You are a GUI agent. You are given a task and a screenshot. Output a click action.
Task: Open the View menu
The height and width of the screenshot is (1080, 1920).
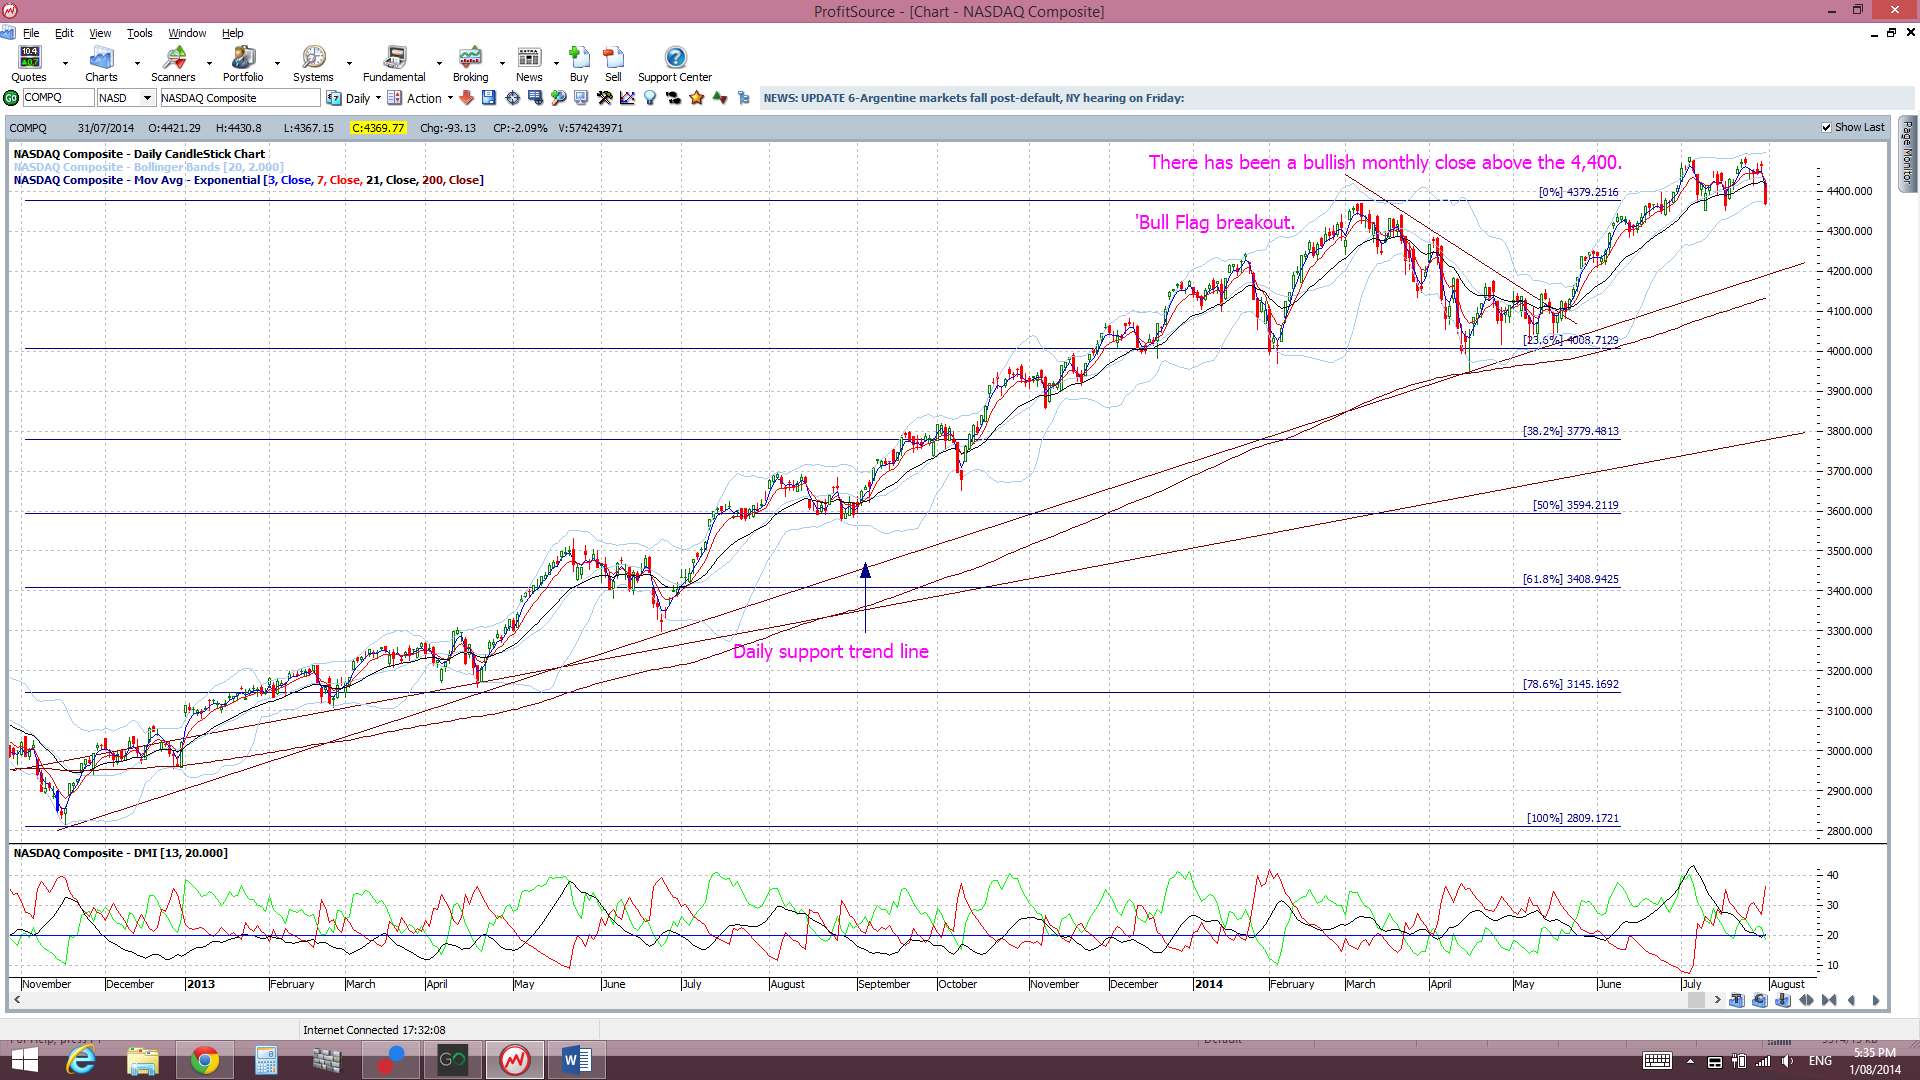tap(100, 33)
